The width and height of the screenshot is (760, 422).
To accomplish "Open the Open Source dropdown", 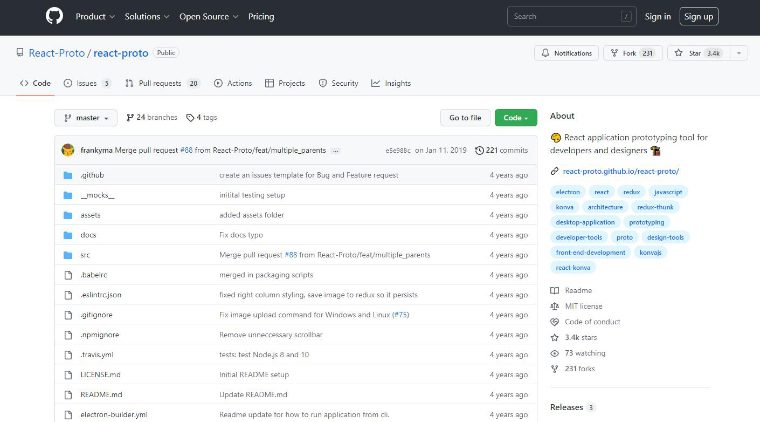I will coord(208,16).
